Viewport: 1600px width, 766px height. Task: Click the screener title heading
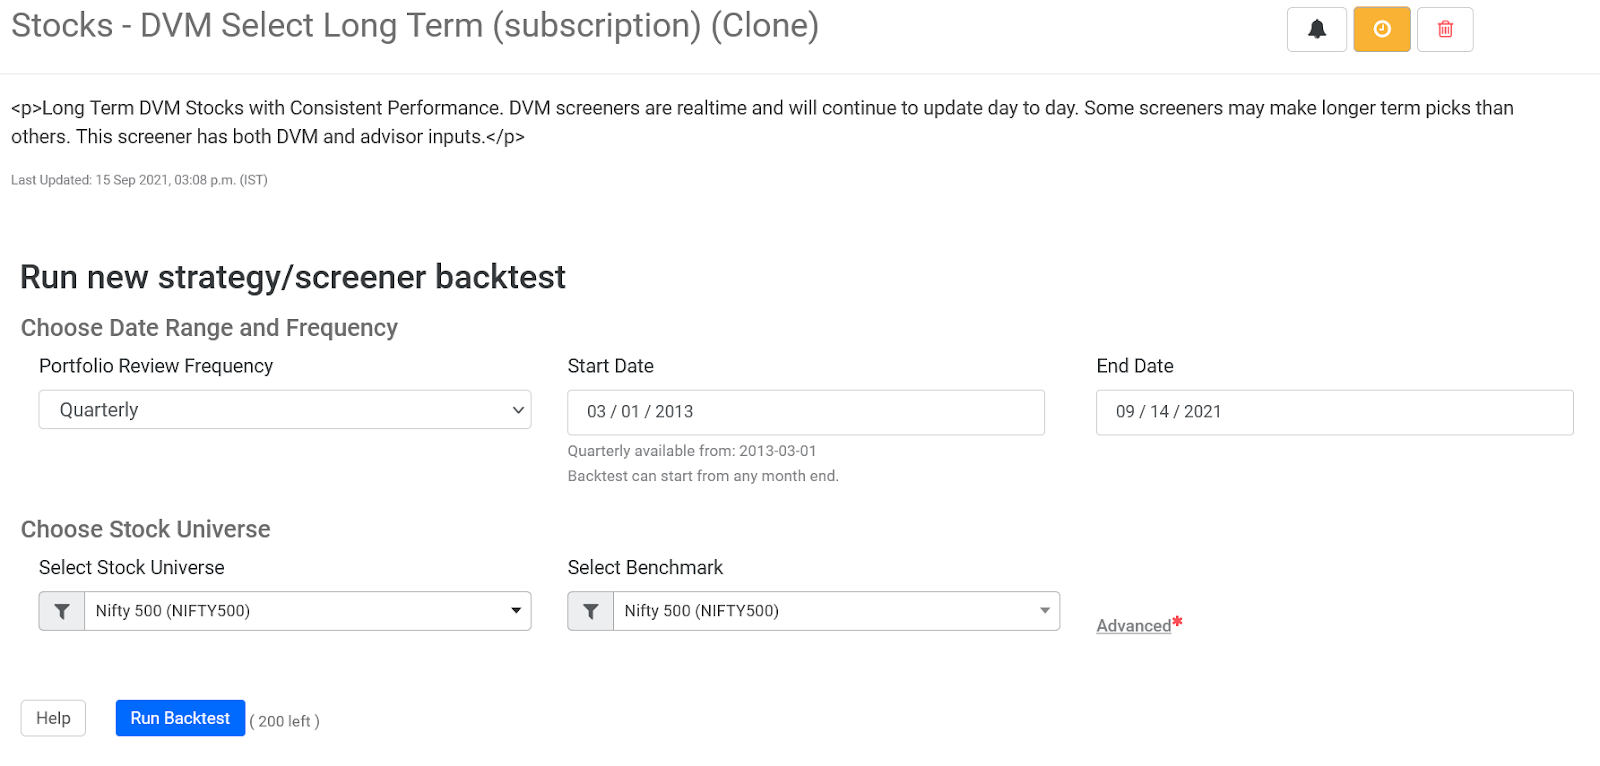tap(415, 25)
